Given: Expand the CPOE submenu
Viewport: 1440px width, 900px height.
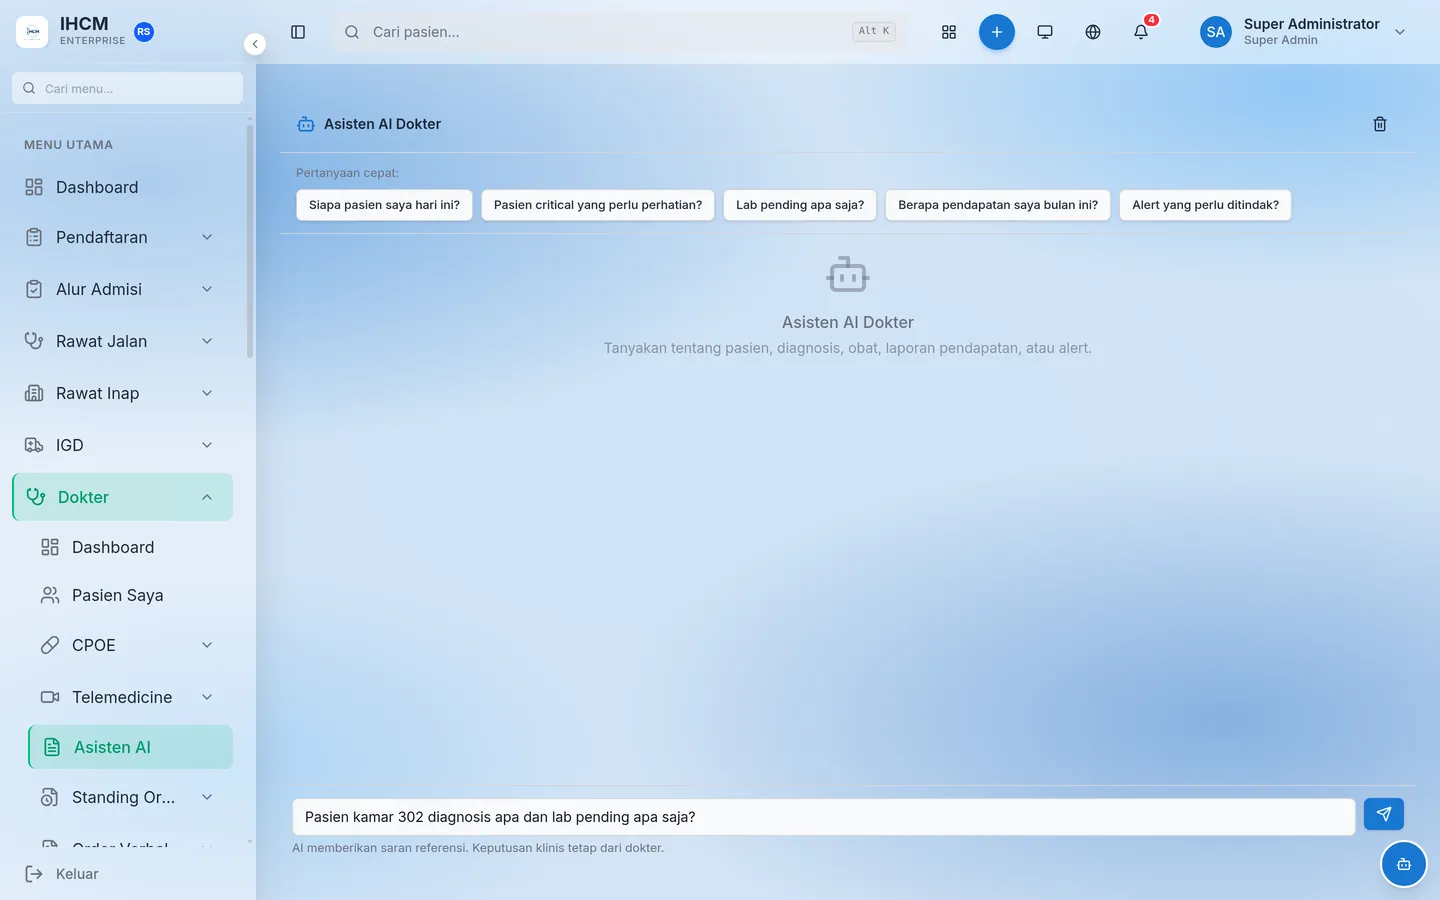Looking at the screenshot, I should pyautogui.click(x=130, y=645).
